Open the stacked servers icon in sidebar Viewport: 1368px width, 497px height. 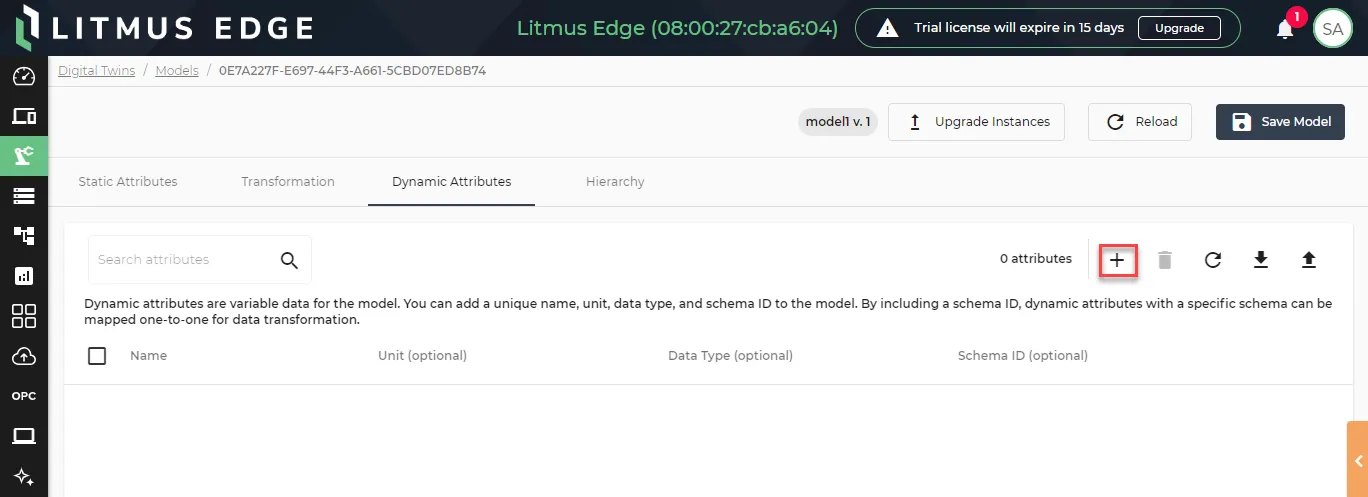24,195
